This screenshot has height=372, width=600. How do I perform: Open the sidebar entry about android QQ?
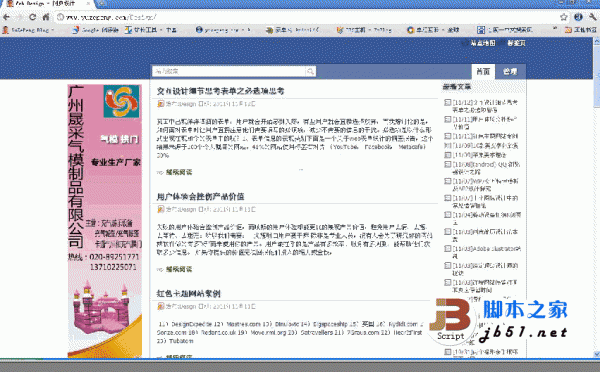[x=486, y=168]
